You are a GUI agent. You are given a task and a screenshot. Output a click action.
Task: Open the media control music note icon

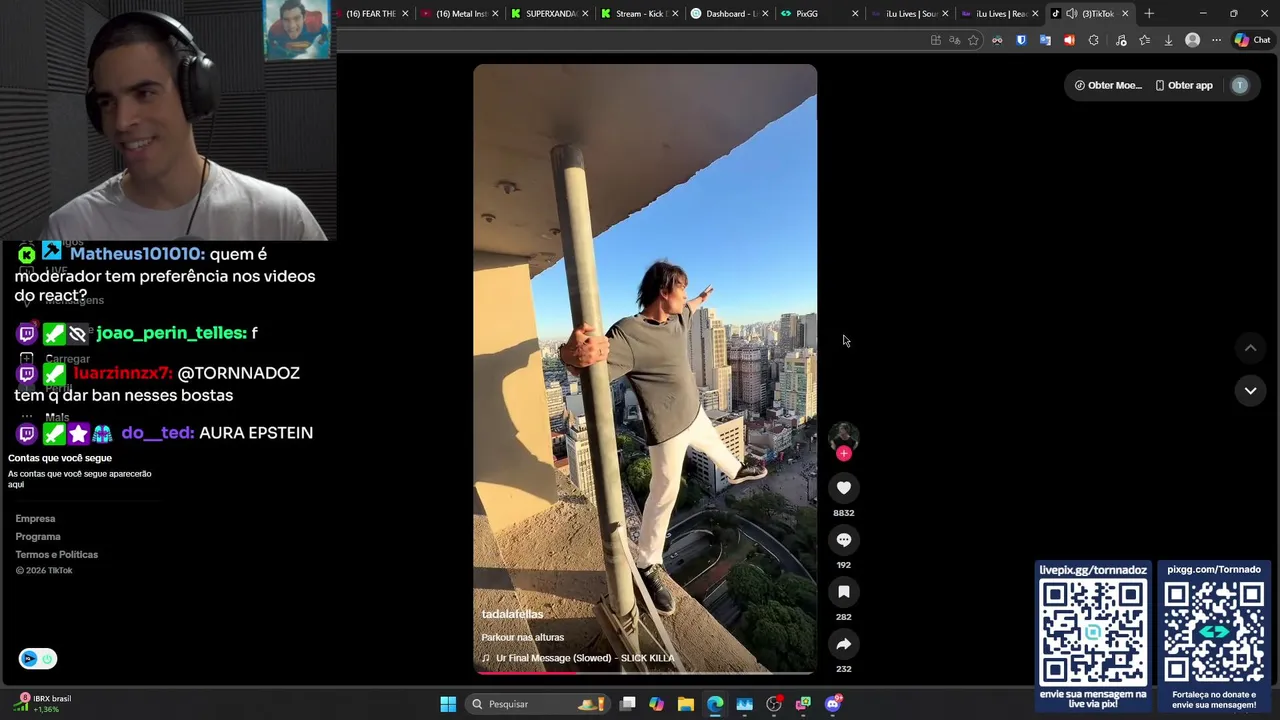pos(1121,40)
